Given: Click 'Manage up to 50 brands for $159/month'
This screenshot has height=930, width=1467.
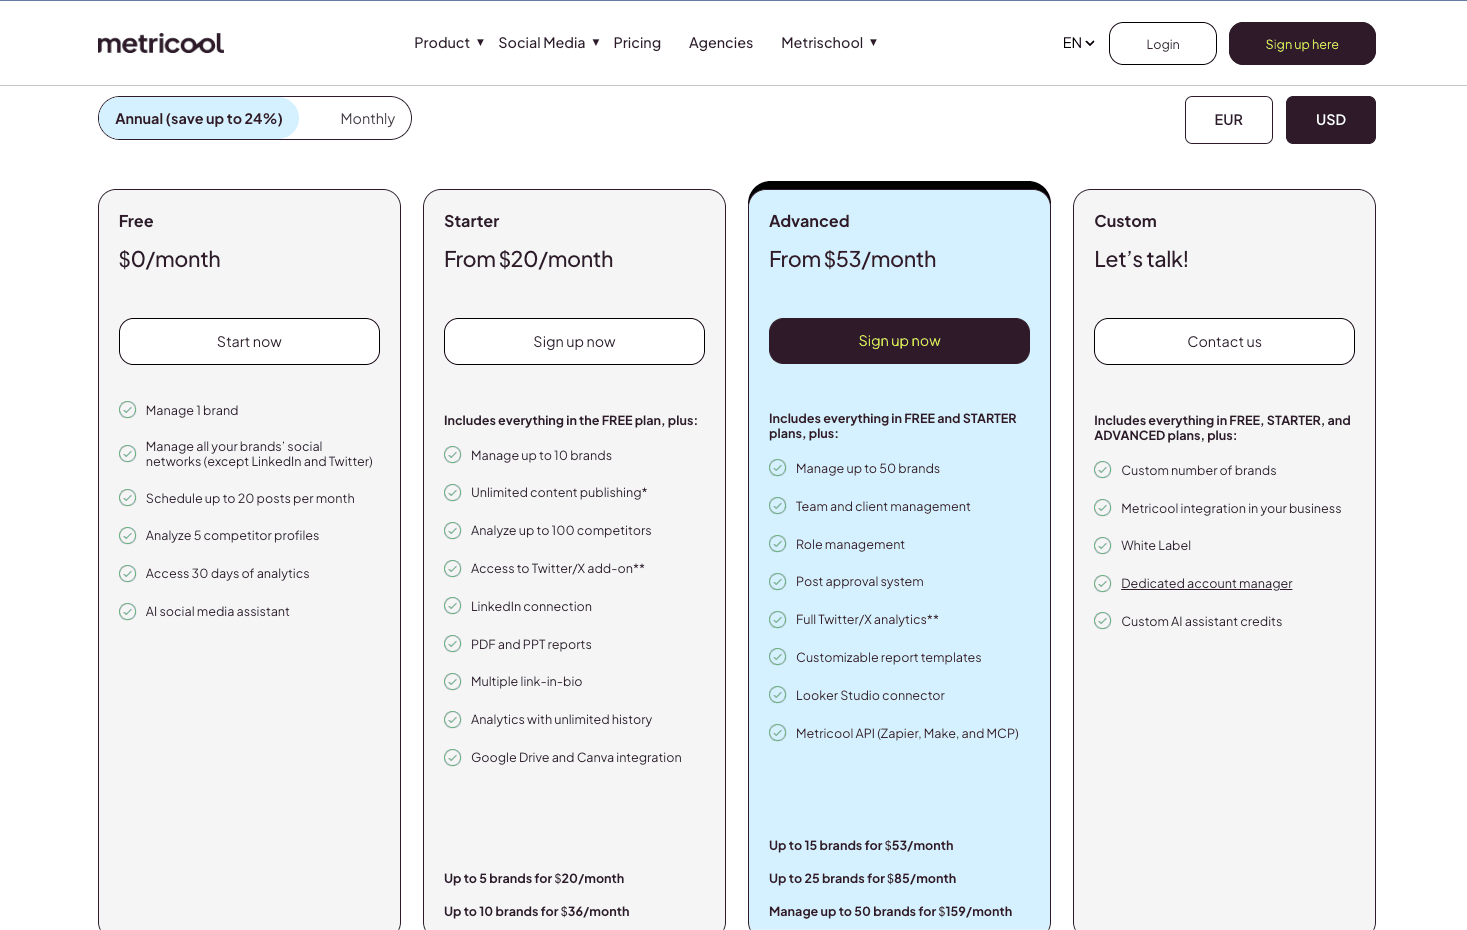Looking at the screenshot, I should [x=890, y=911].
